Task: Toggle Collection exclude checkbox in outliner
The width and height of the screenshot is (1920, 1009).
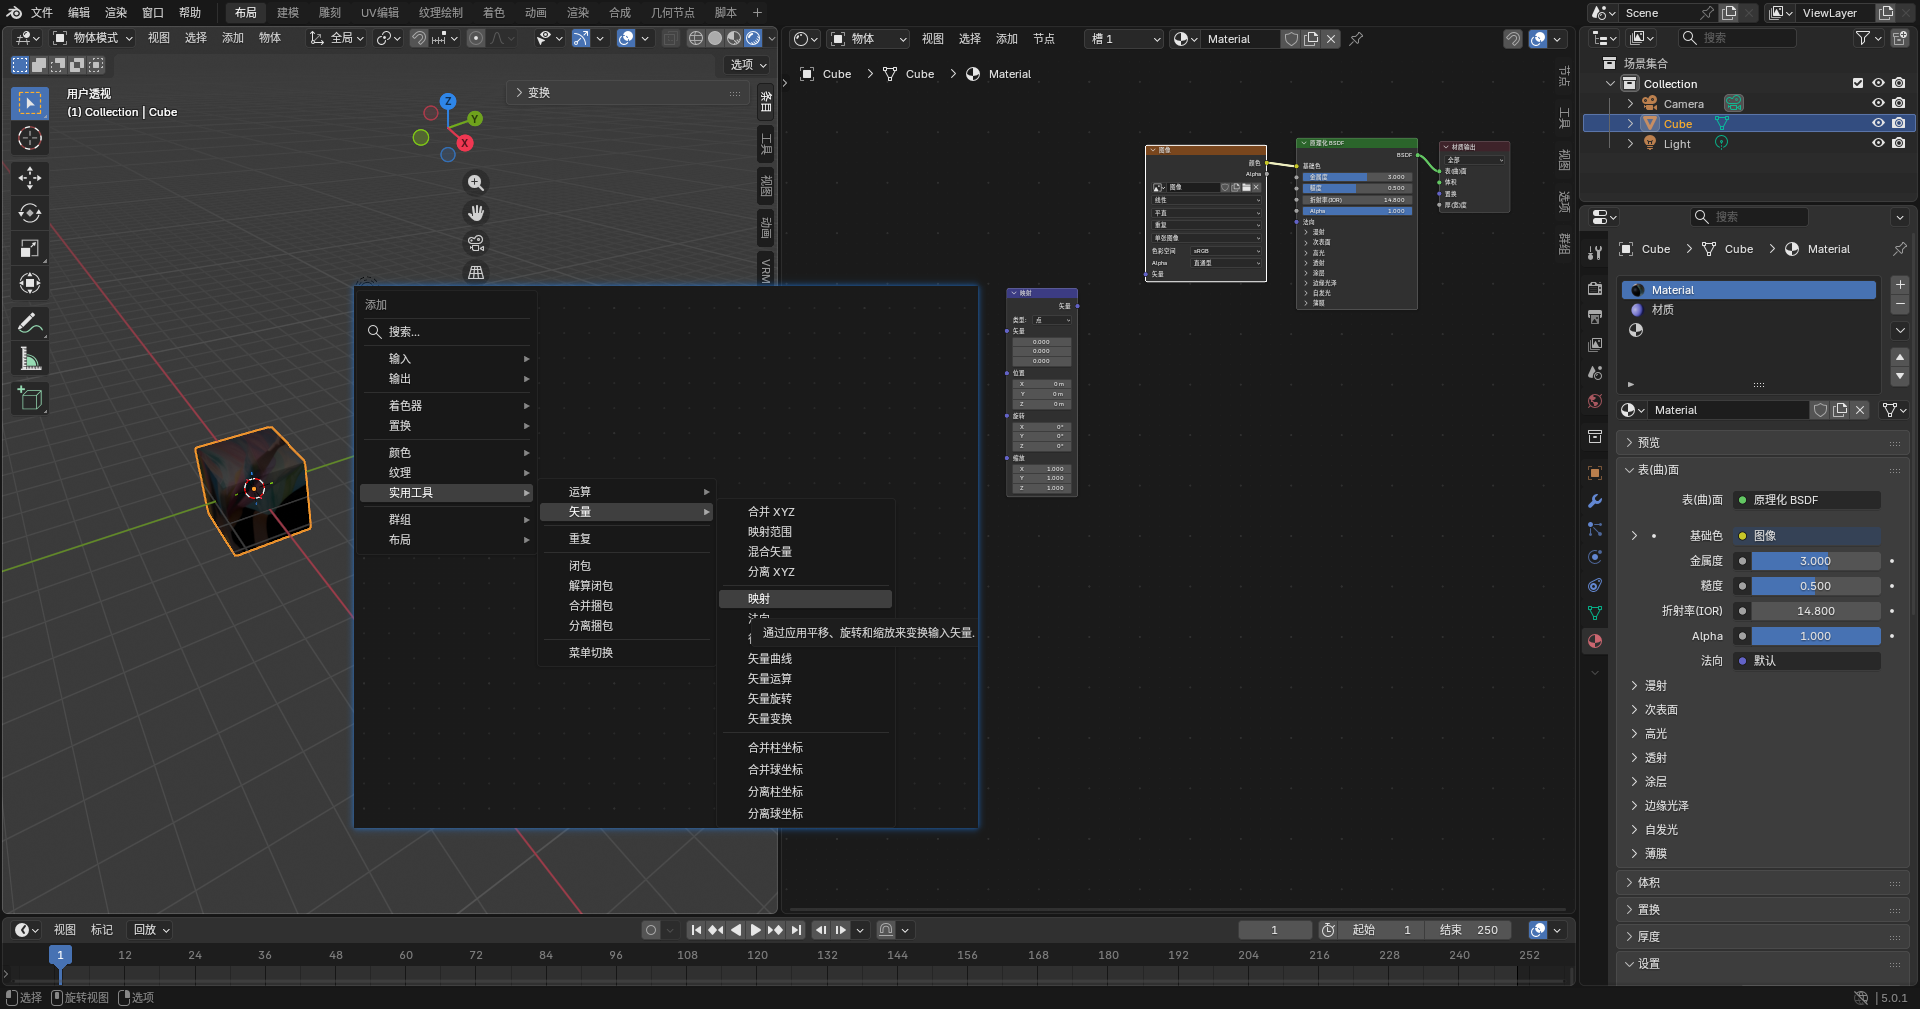Action: coord(1858,83)
